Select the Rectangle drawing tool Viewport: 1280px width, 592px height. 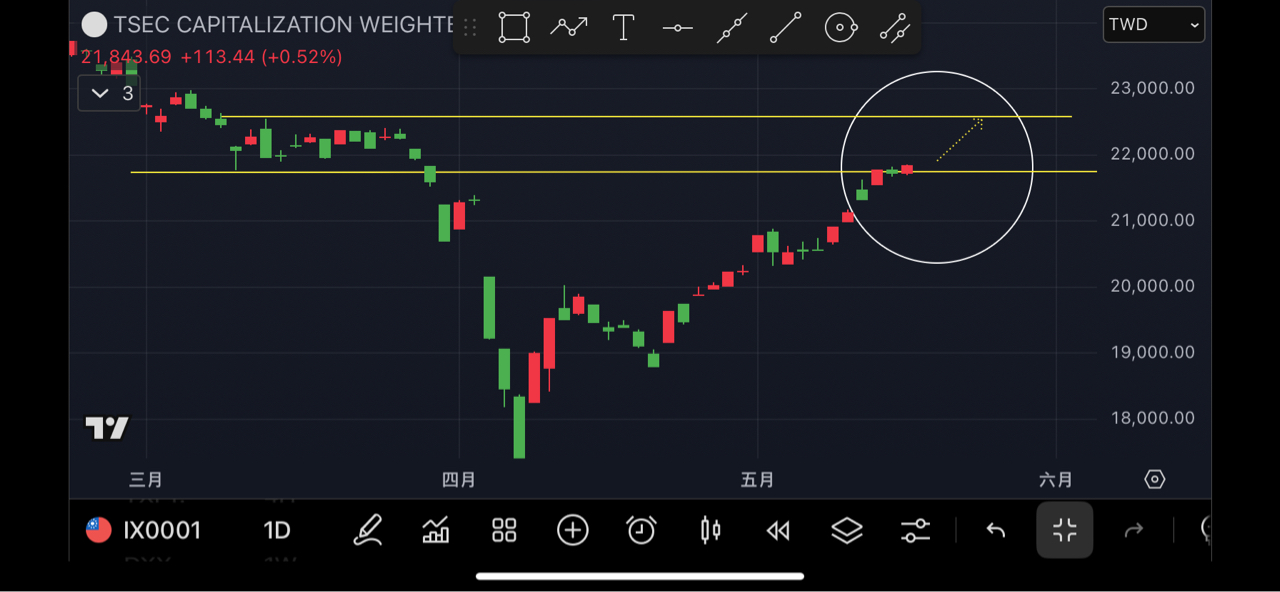(x=514, y=27)
